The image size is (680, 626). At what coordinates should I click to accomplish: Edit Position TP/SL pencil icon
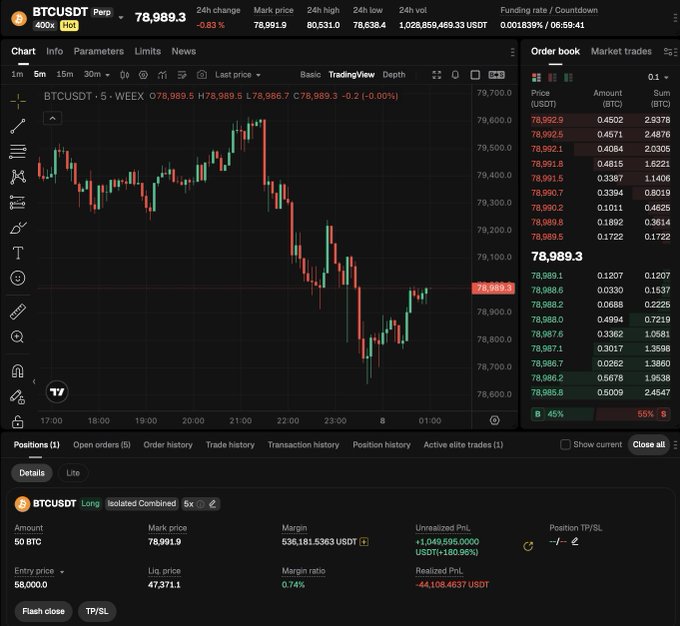point(575,541)
